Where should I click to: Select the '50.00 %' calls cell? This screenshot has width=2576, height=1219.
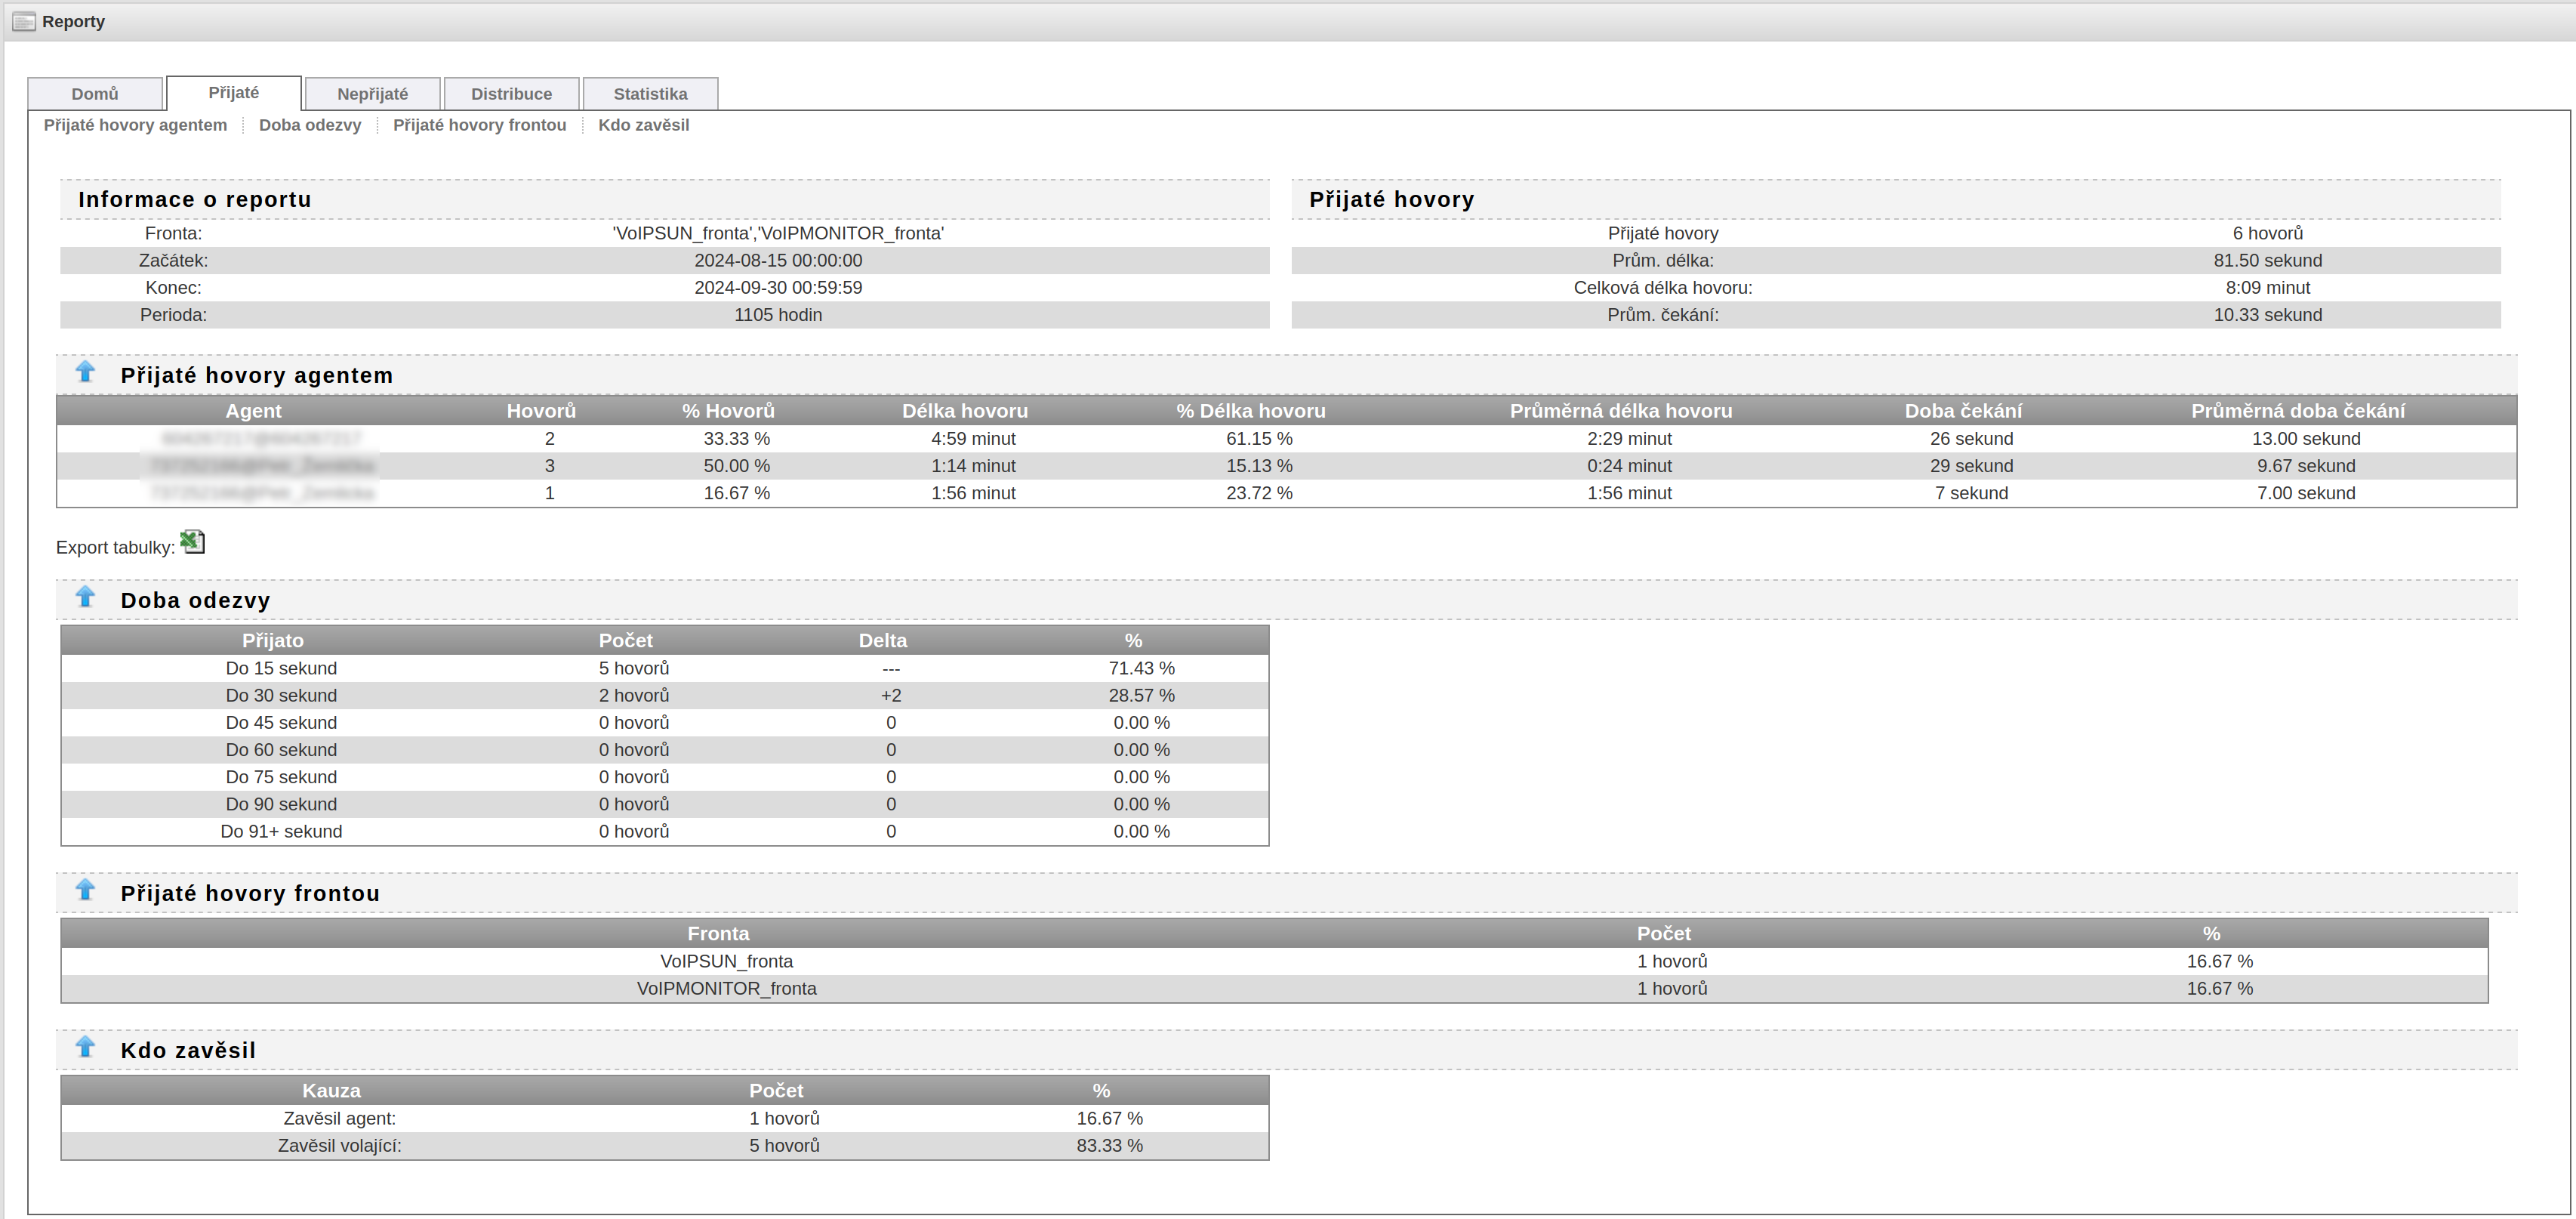[x=736, y=466]
